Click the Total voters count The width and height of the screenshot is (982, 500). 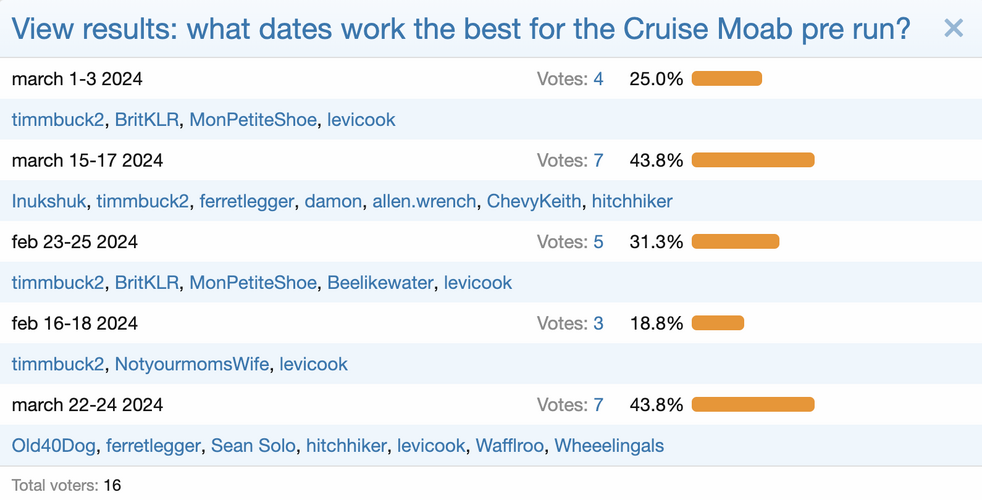pyautogui.click(x=112, y=485)
